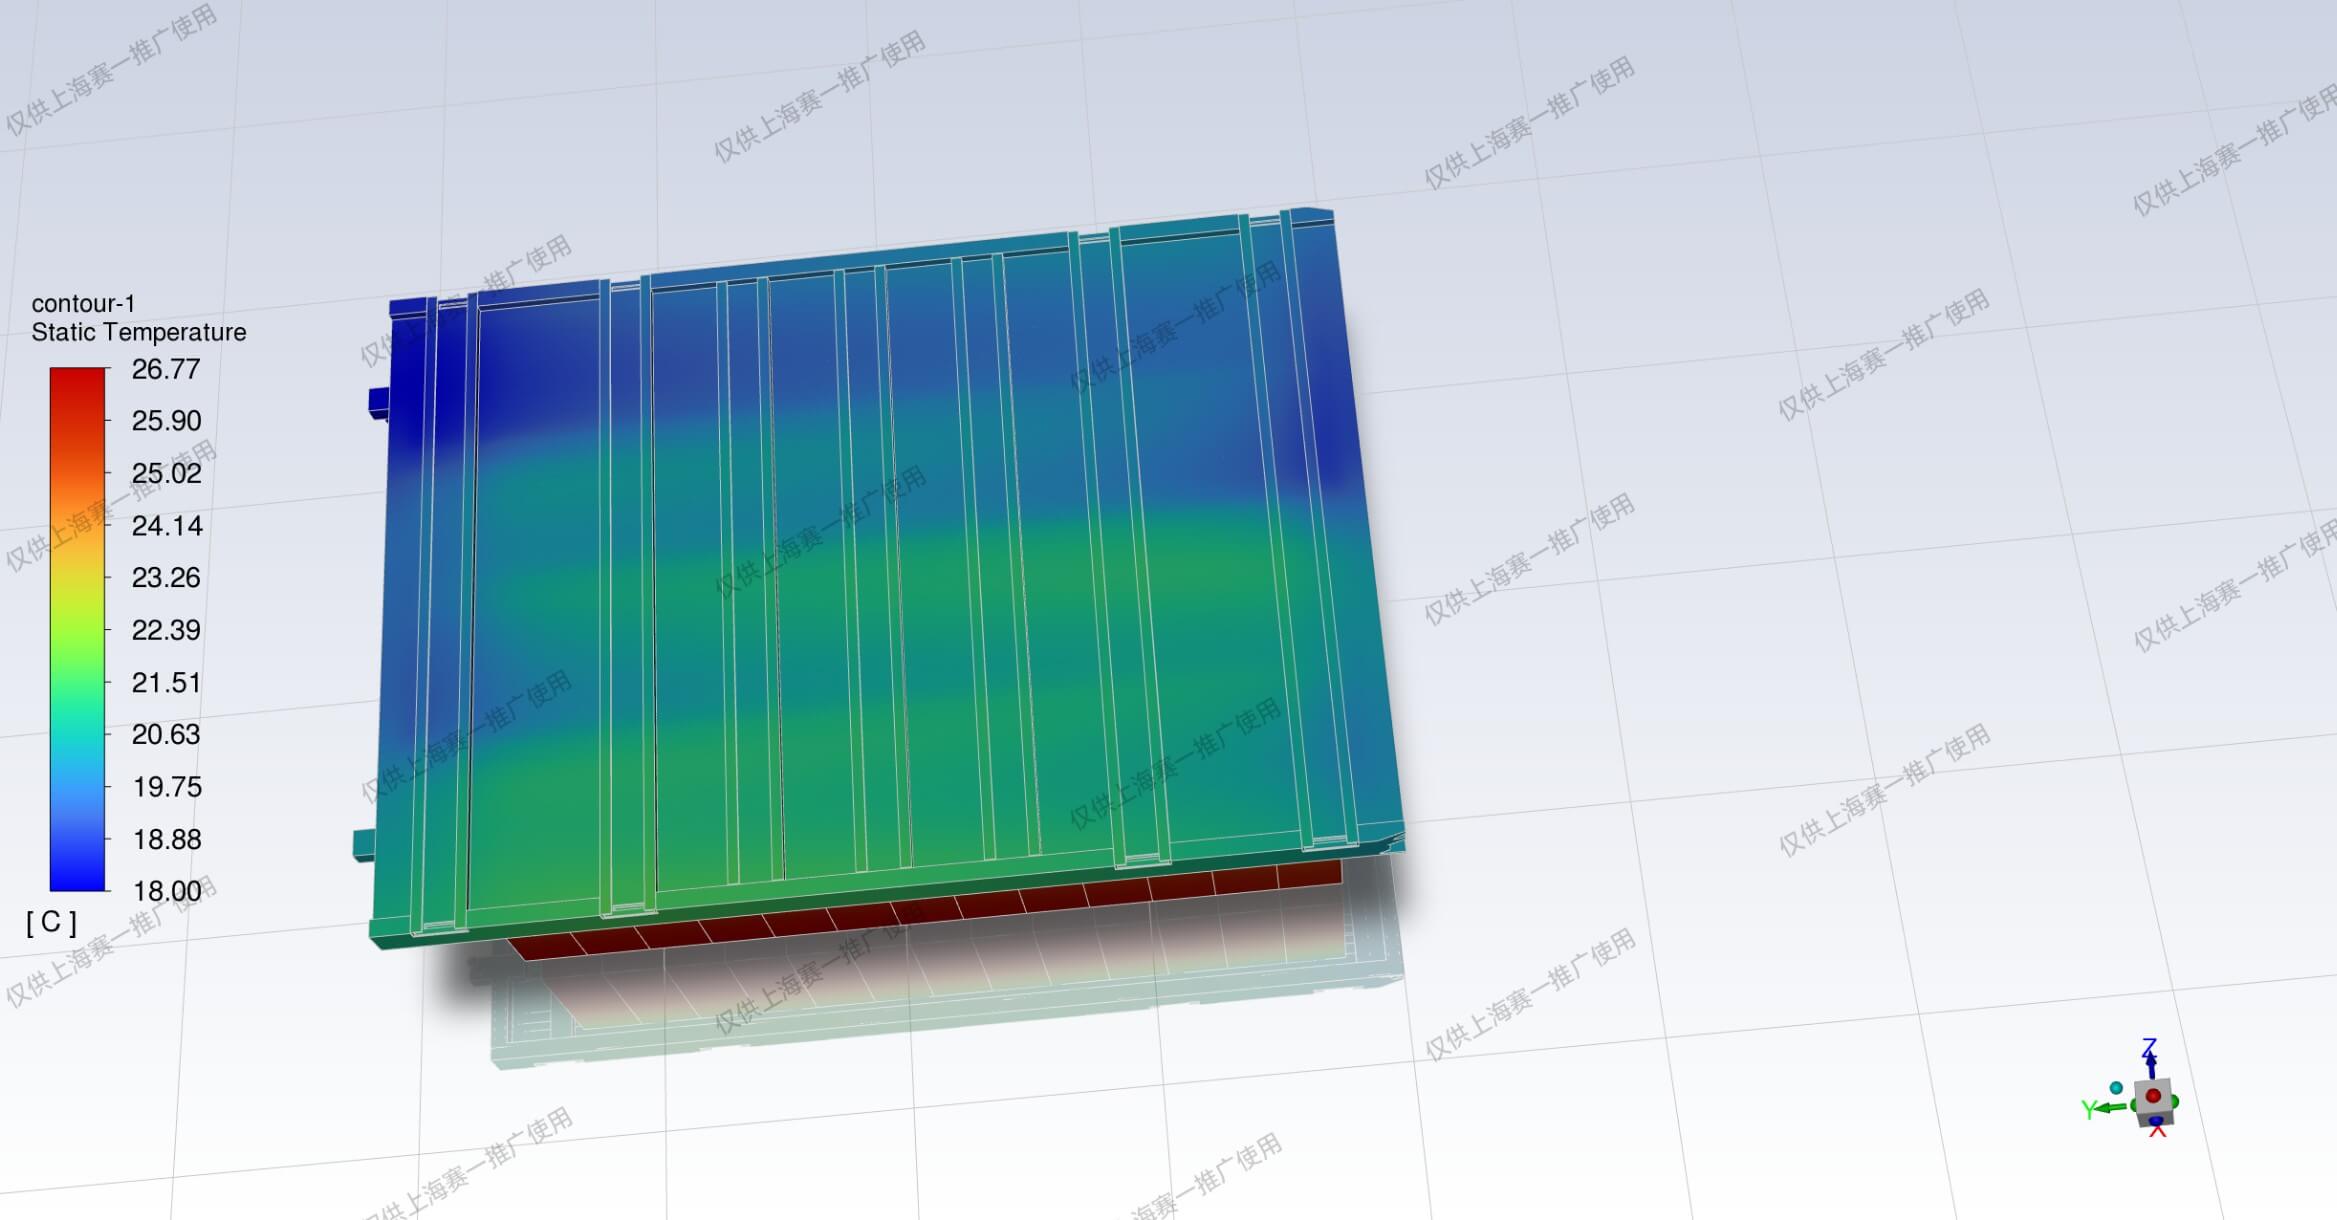Click the contour-1 legend title
This screenshot has height=1220, width=2337.
tap(83, 303)
